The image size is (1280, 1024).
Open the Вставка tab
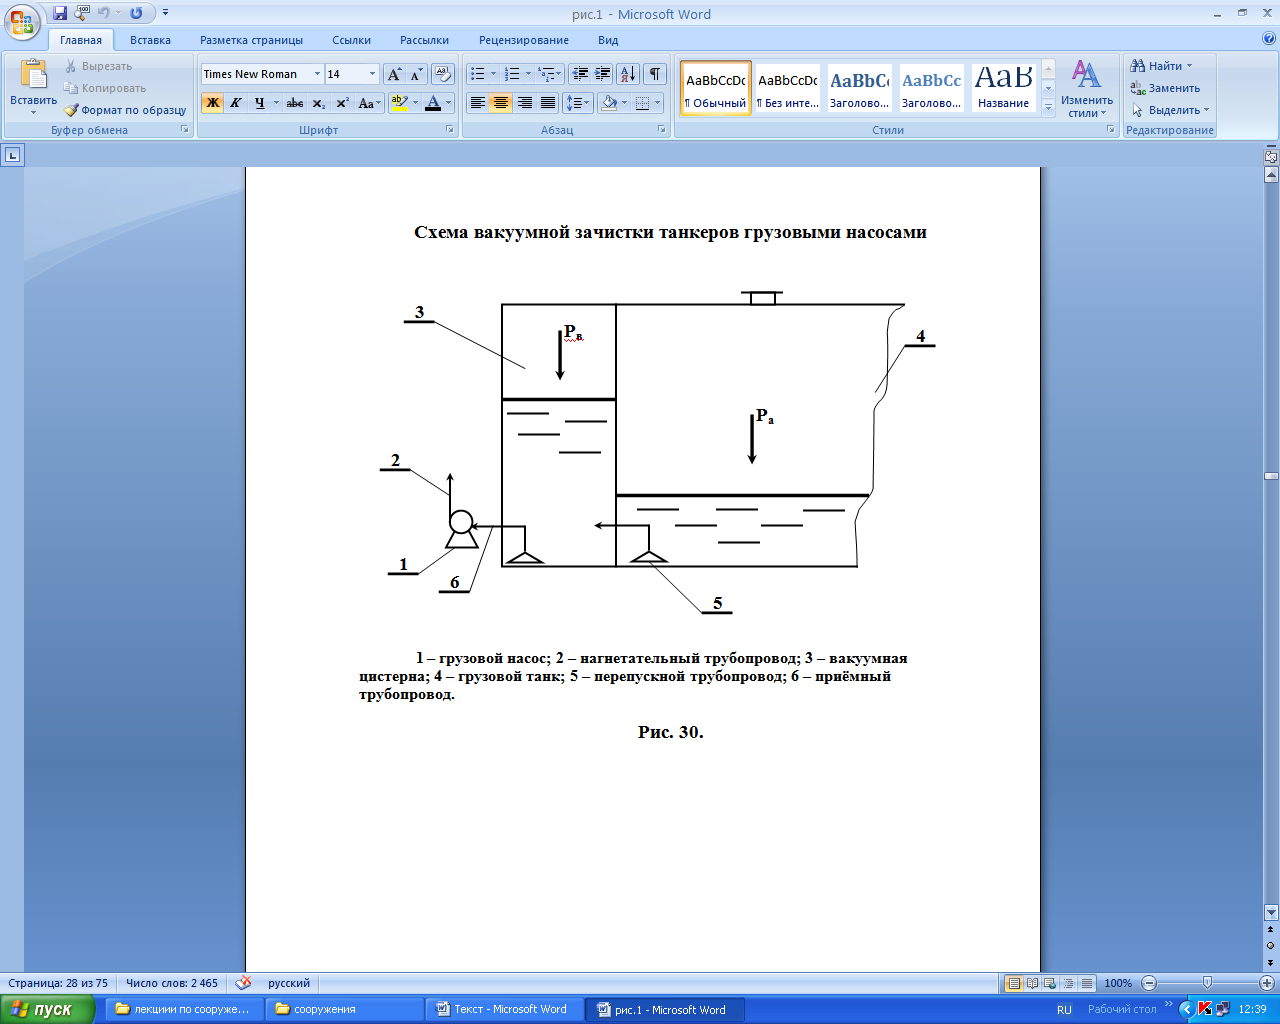(x=150, y=40)
